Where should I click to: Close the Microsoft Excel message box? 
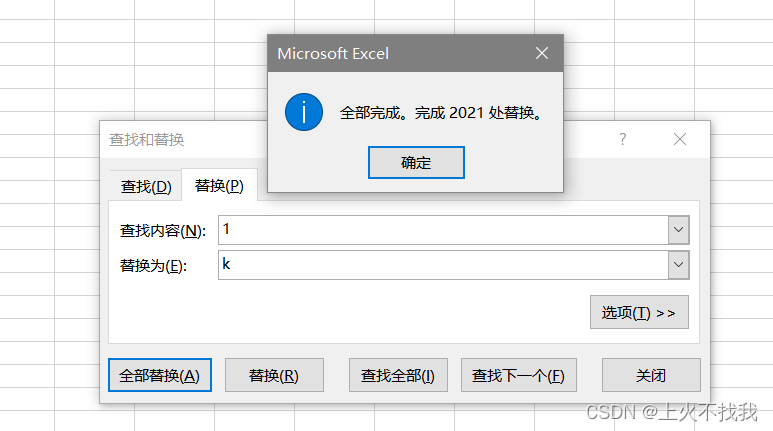[x=542, y=53]
